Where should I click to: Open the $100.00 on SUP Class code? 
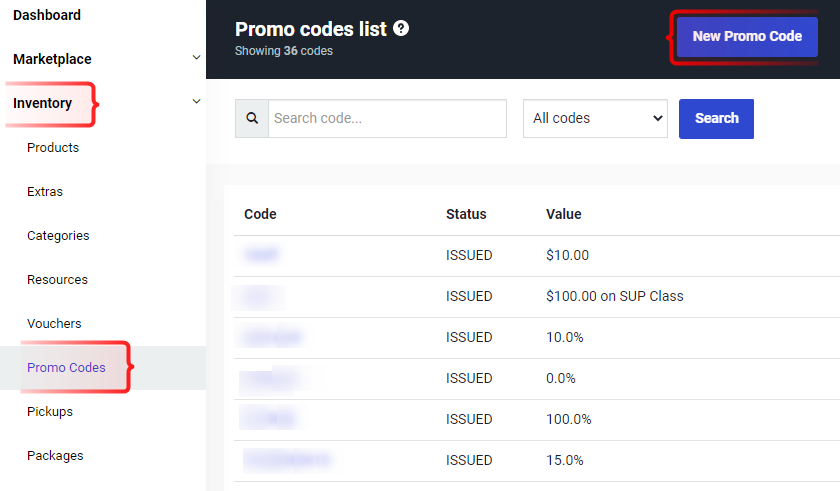(x=259, y=296)
